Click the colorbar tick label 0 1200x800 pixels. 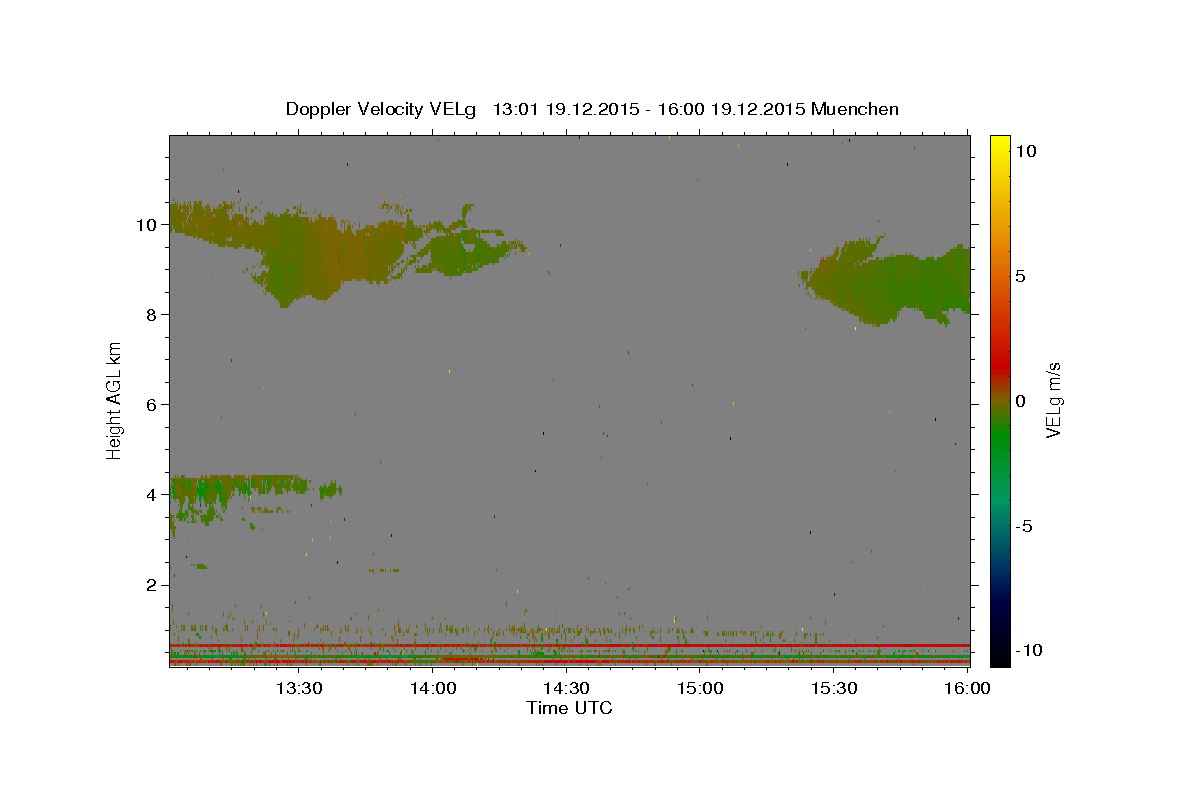click(1021, 401)
